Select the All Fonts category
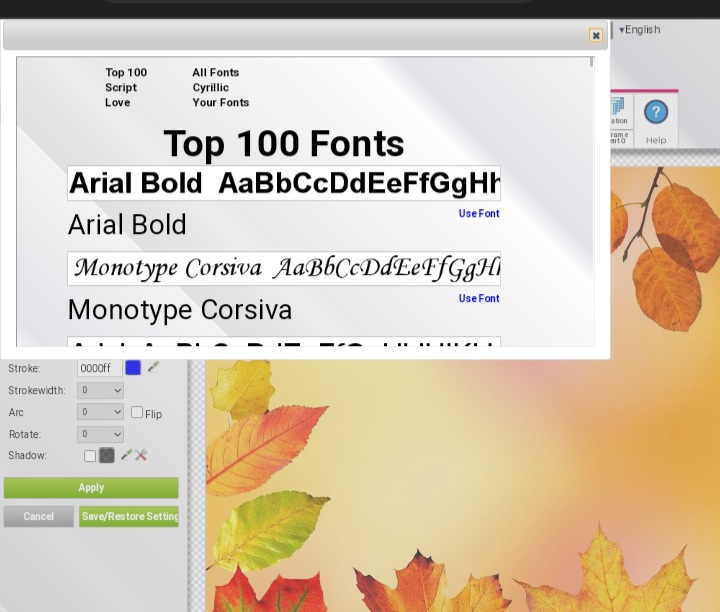 tap(215, 73)
